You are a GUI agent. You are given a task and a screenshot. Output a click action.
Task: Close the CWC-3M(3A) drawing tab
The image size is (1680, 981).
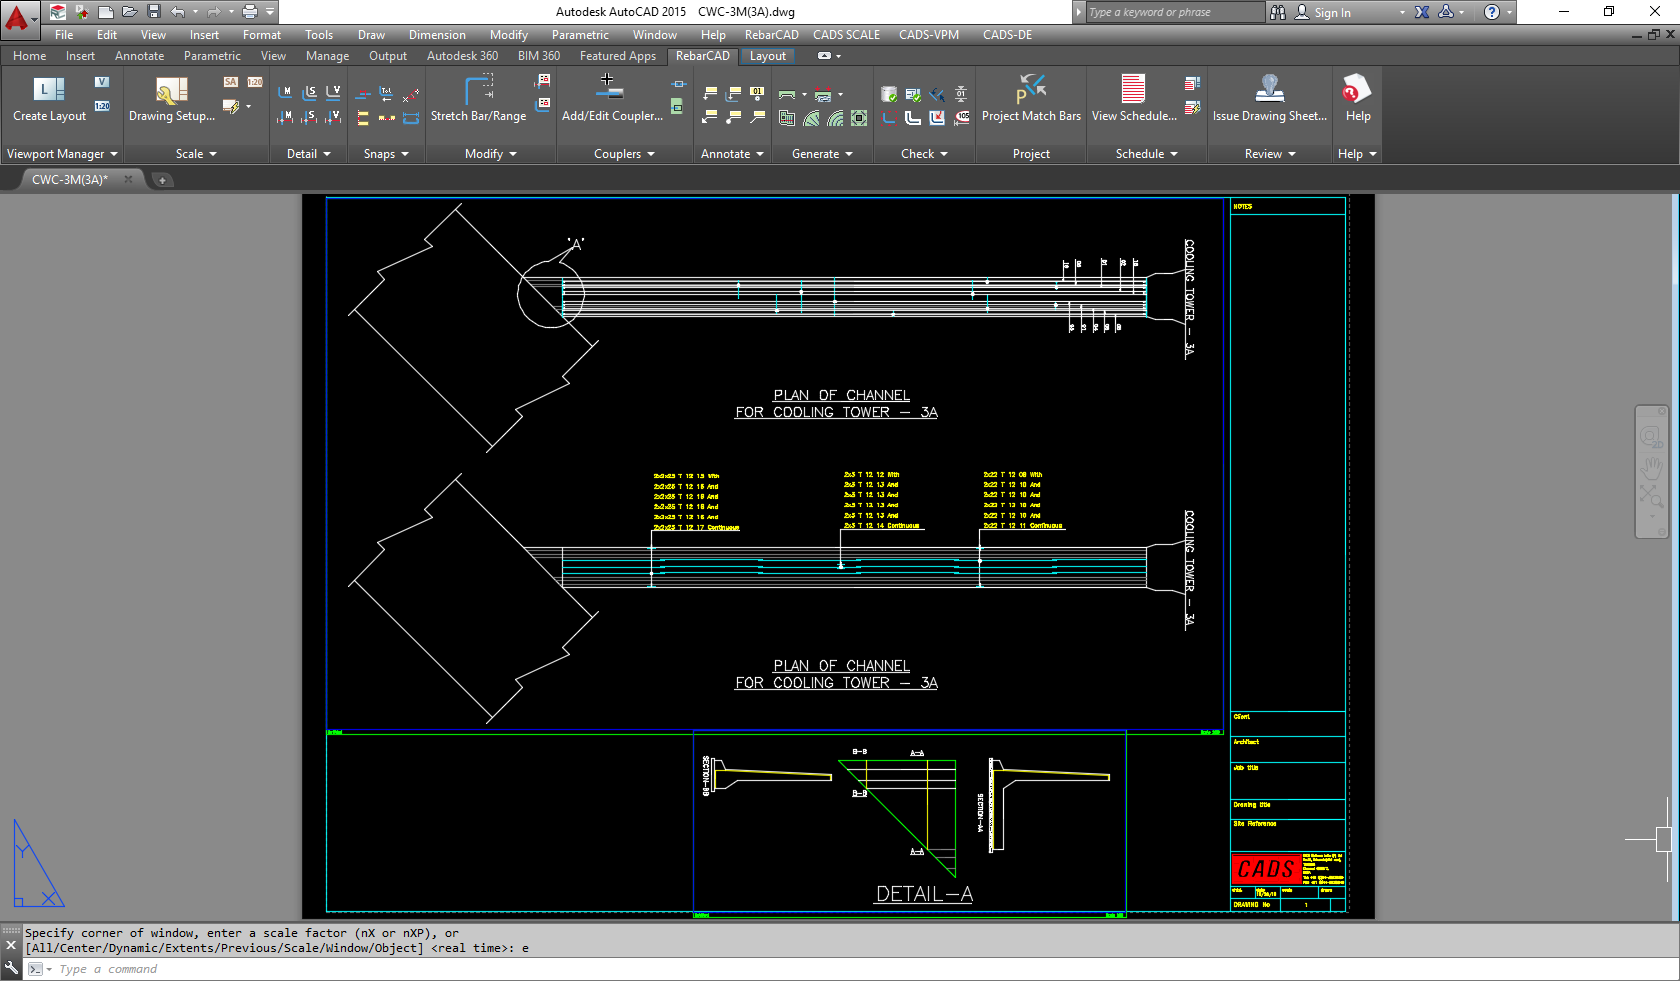(128, 179)
